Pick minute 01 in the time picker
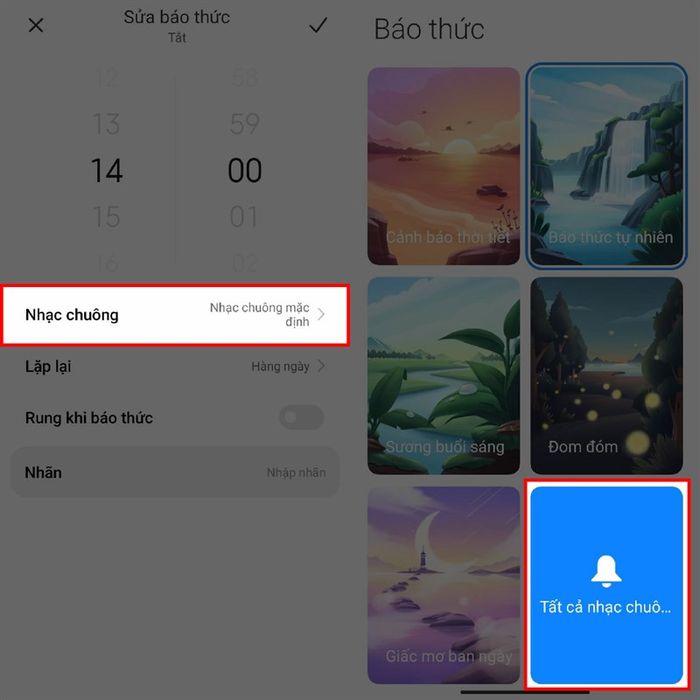 pyautogui.click(x=244, y=217)
